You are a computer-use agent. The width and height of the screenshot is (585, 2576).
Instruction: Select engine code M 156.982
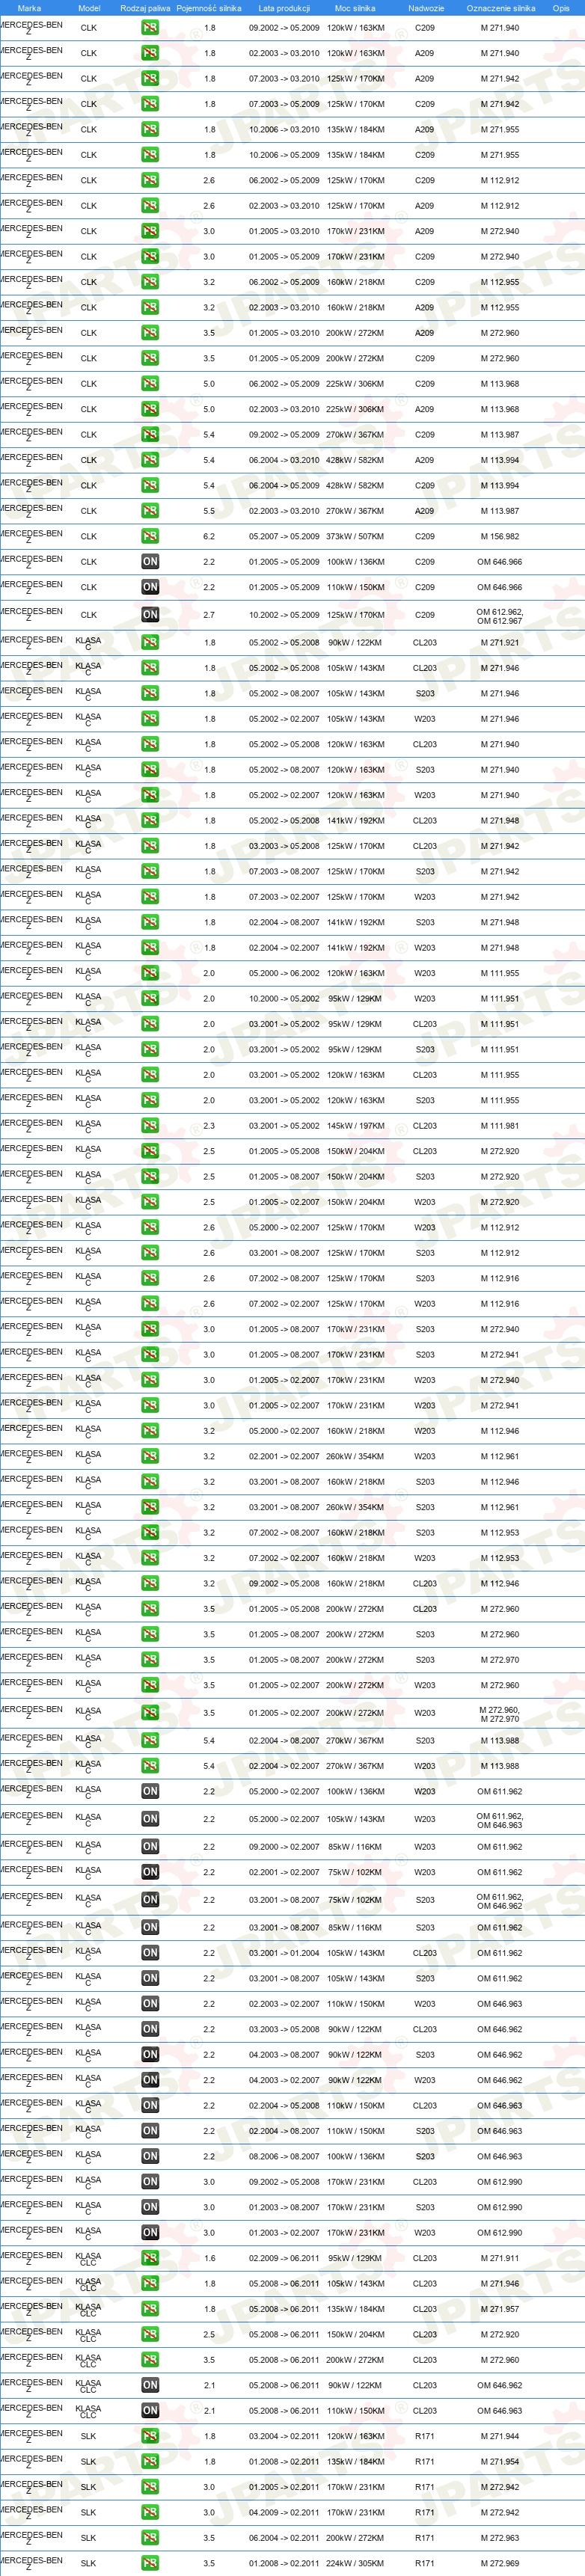(499, 536)
